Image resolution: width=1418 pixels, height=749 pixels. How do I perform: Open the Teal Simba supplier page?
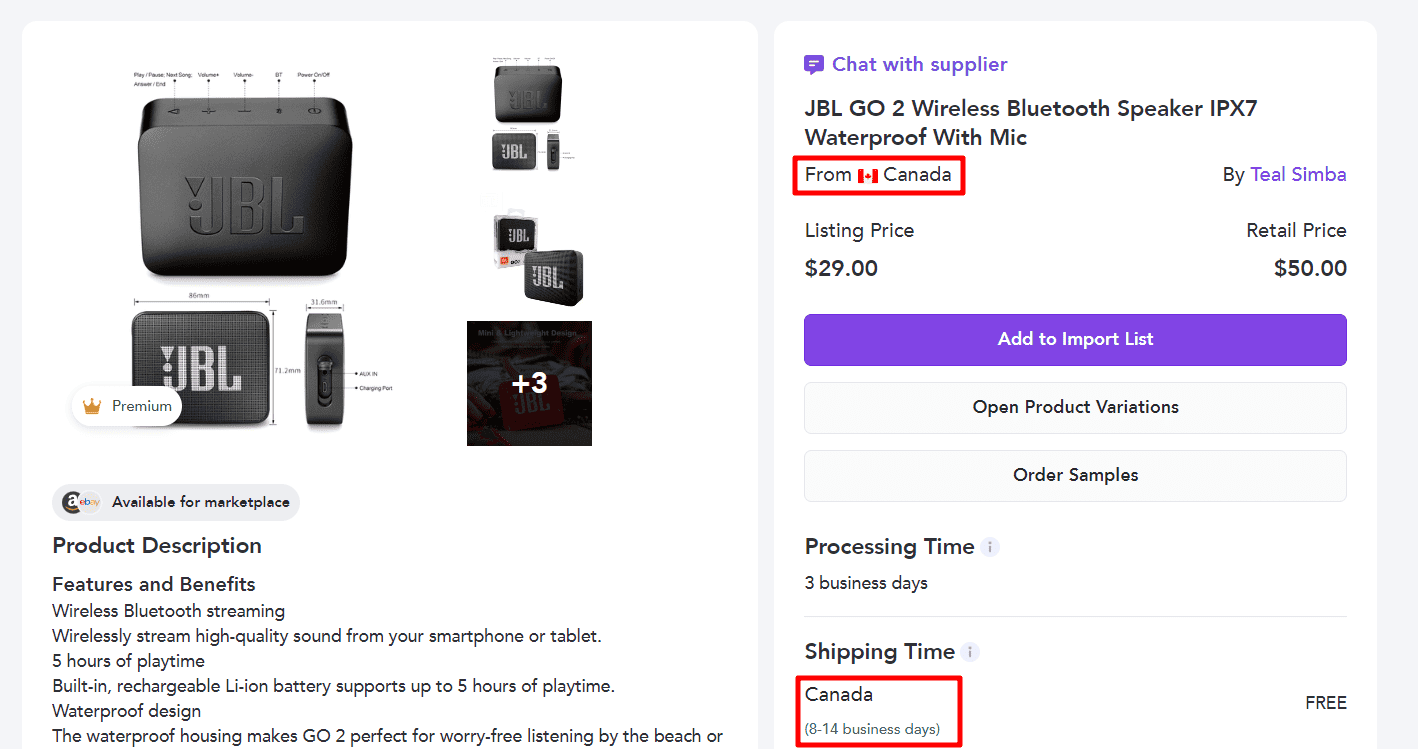(1298, 174)
